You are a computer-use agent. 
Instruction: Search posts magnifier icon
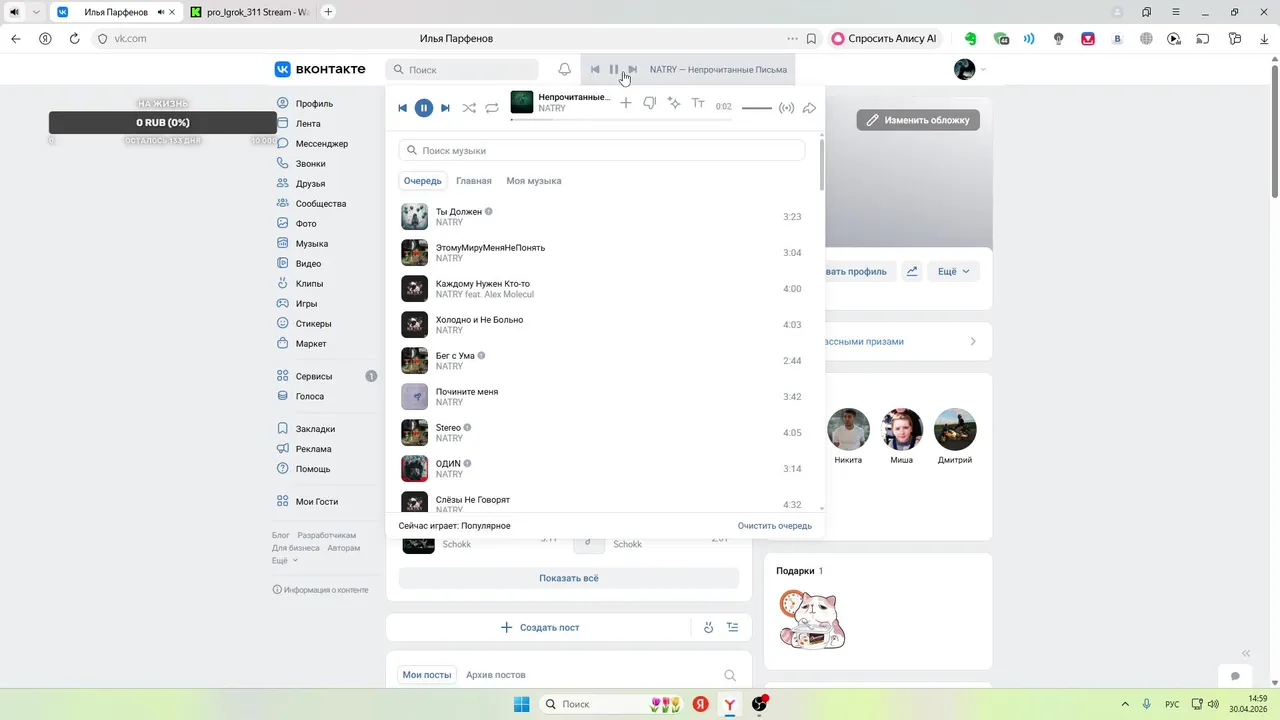730,675
